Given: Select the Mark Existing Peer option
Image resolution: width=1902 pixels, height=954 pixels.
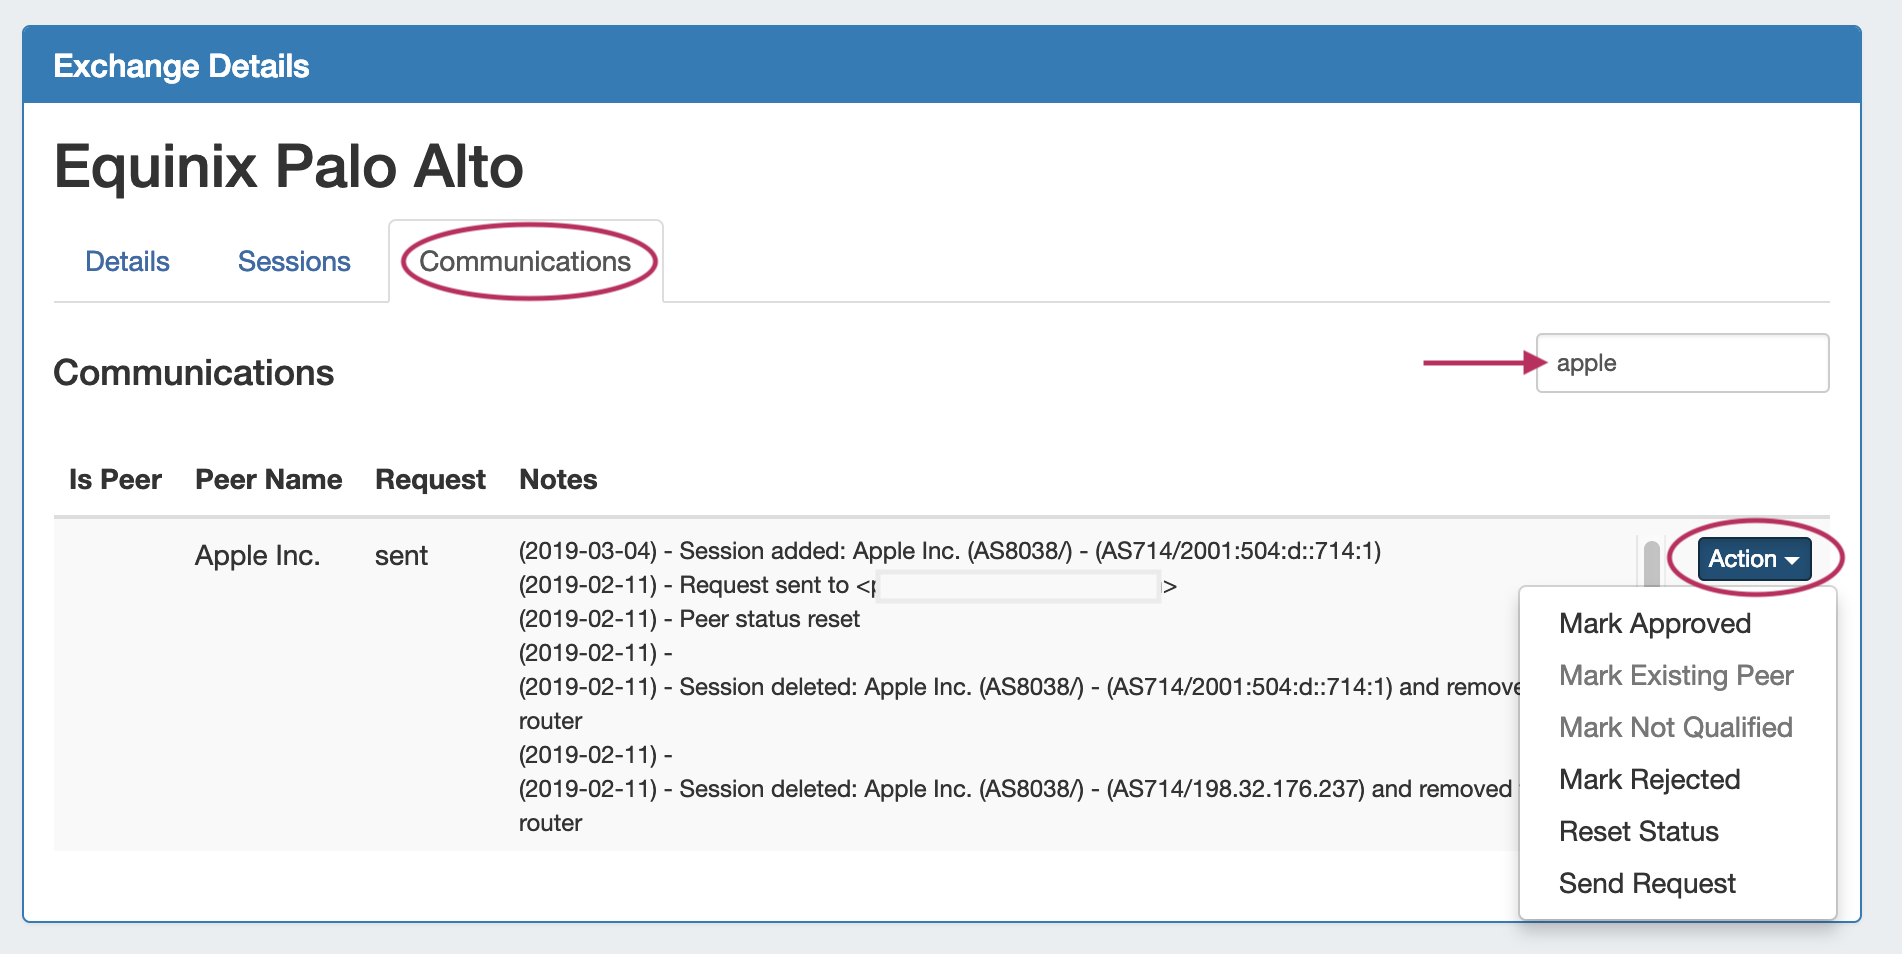Looking at the screenshot, I should (1675, 676).
